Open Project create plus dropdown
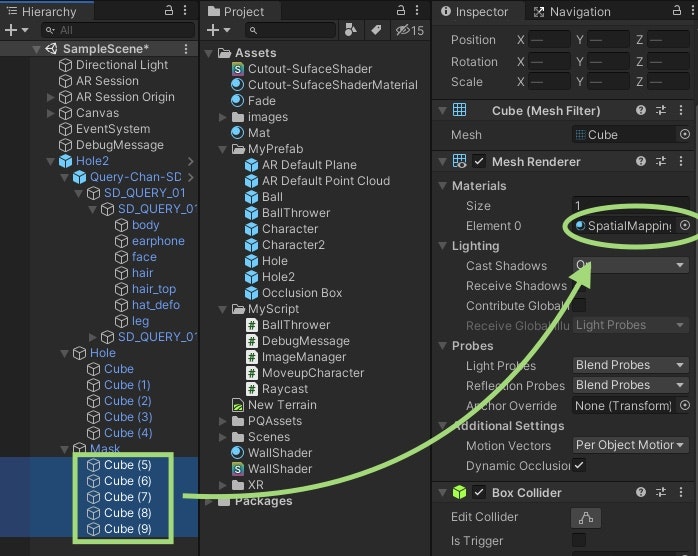This screenshot has height=556, width=698. pyautogui.click(x=219, y=30)
